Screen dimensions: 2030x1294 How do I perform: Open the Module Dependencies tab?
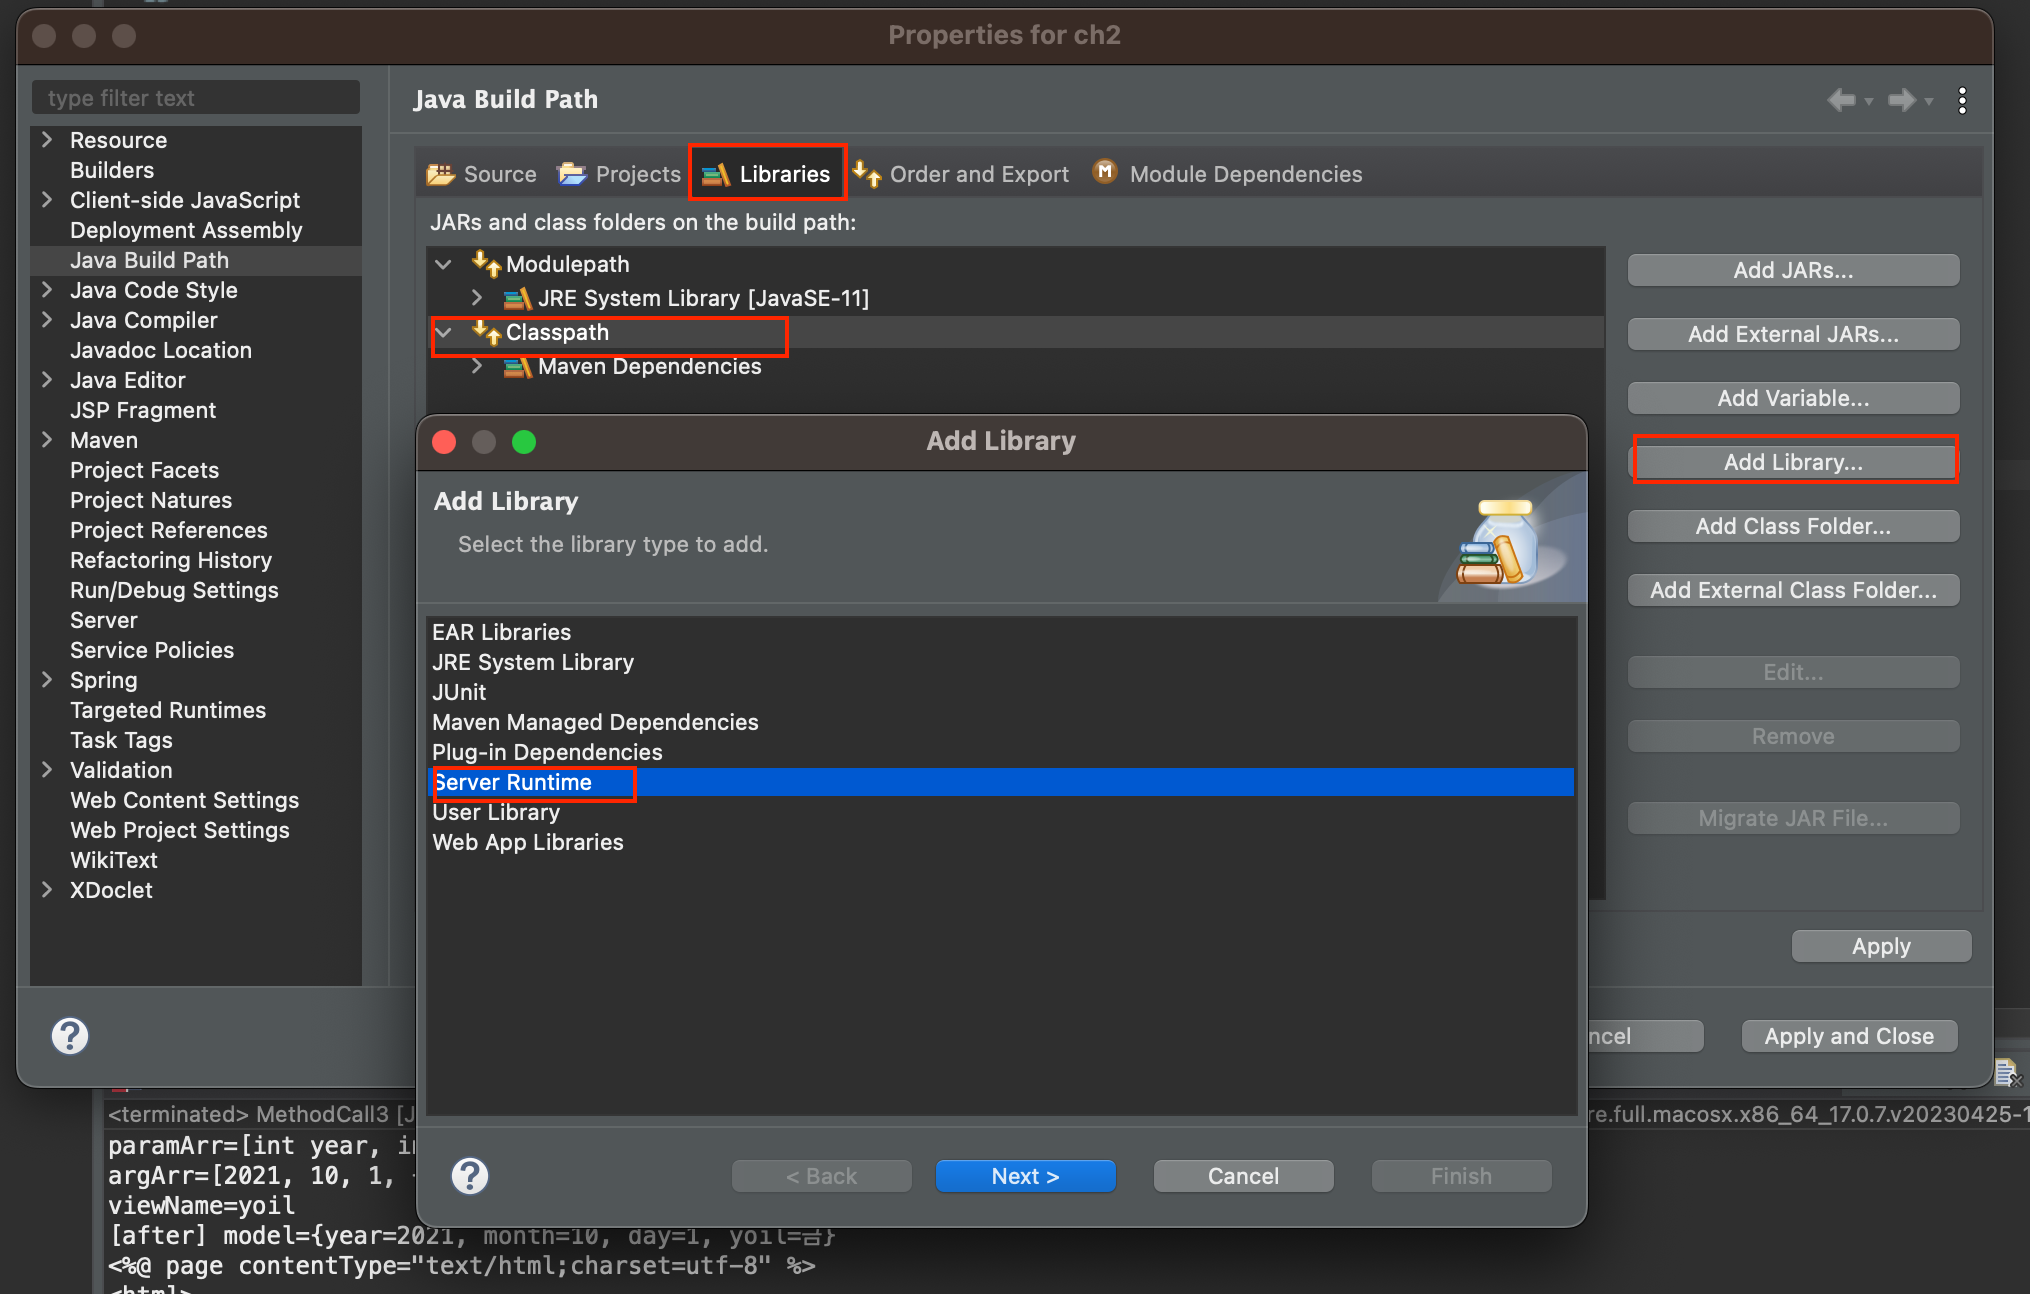coord(1227,174)
